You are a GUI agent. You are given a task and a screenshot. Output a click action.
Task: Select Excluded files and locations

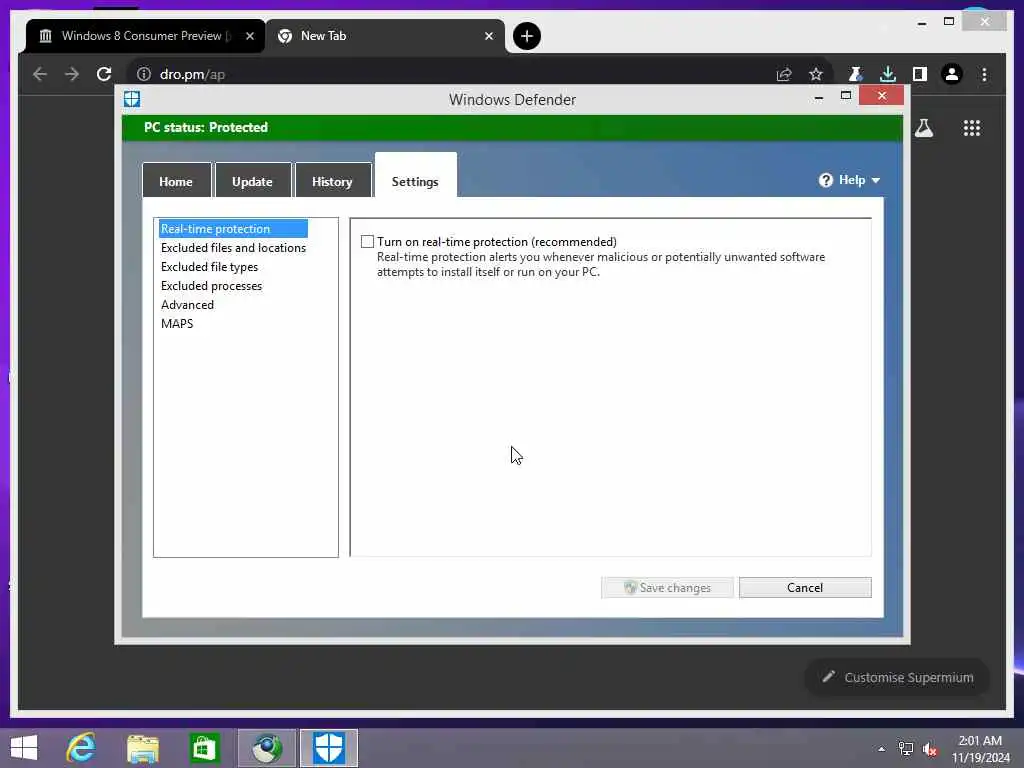point(233,248)
